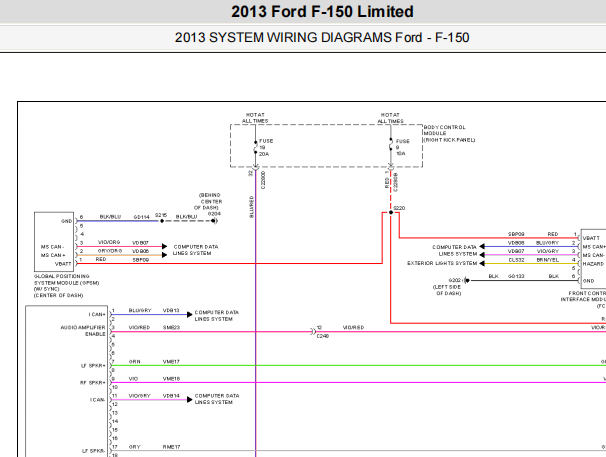Click the black splice dot at S220
Viewport: 606px width, 457px height.
point(391,212)
